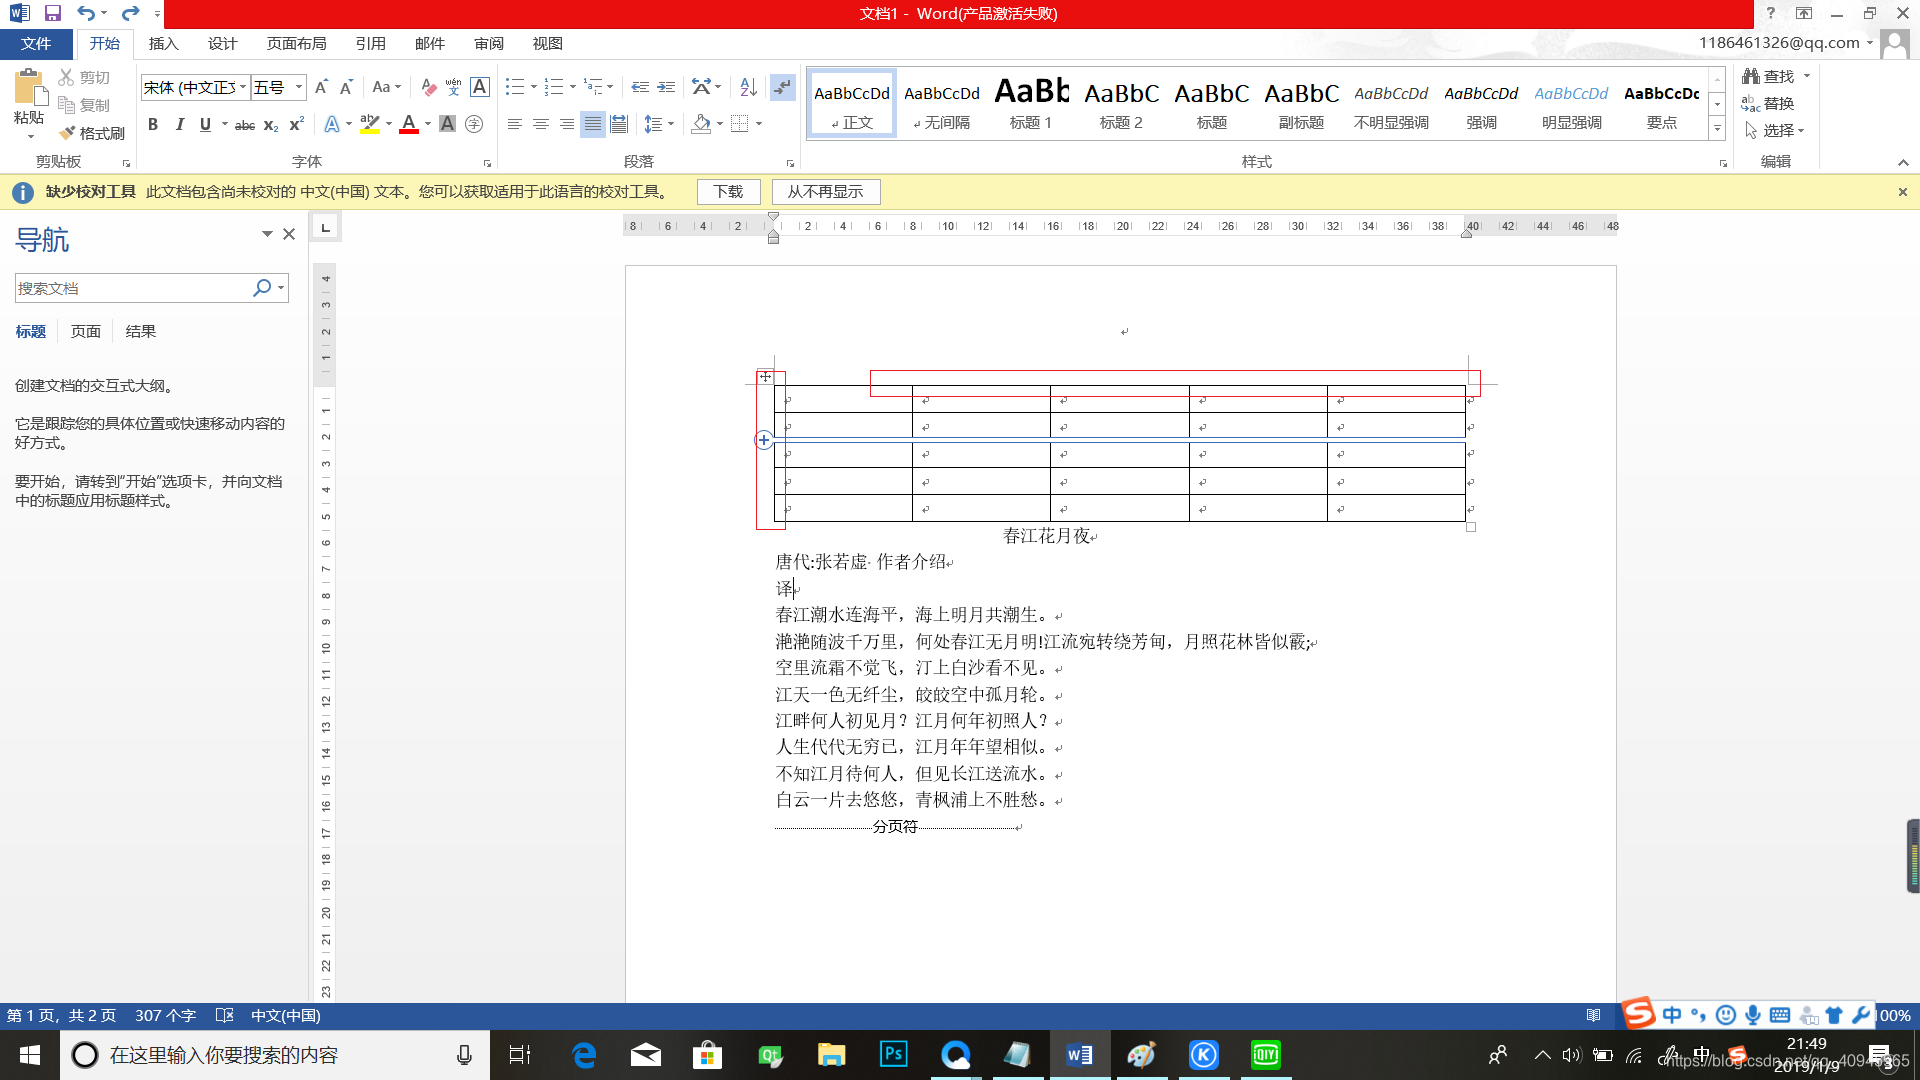Open the font size dropdown (五号)
This screenshot has height=1080, width=1920.
[298, 87]
